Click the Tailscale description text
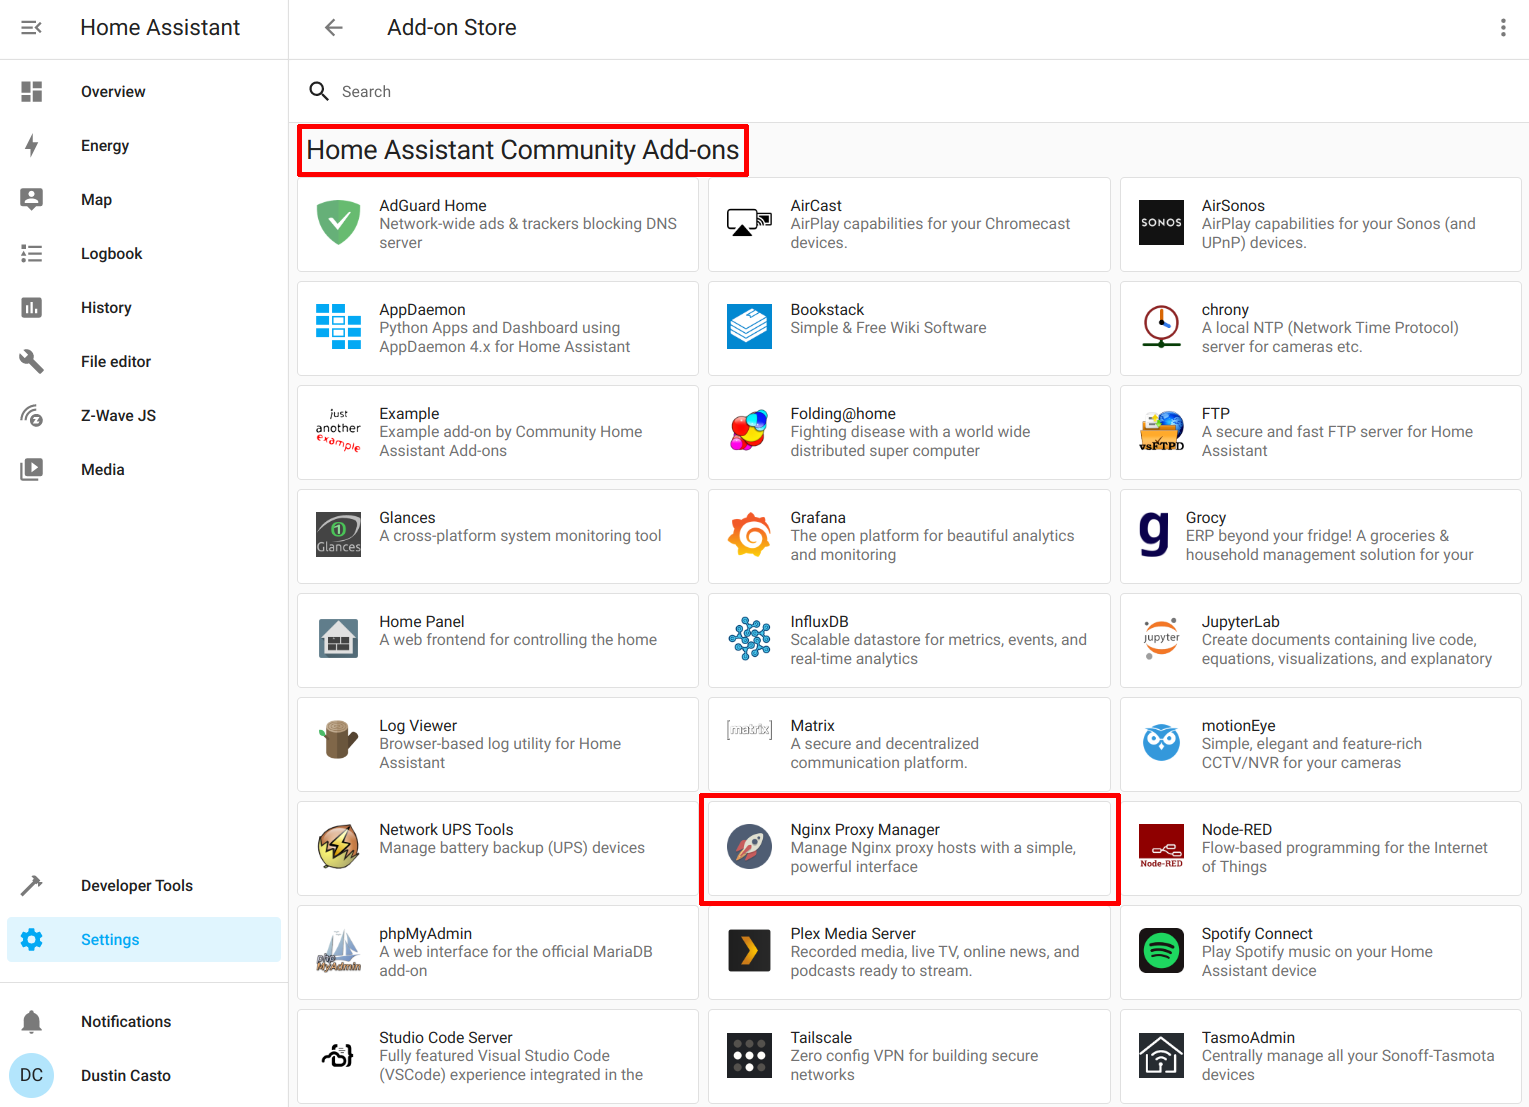 tap(915, 1066)
